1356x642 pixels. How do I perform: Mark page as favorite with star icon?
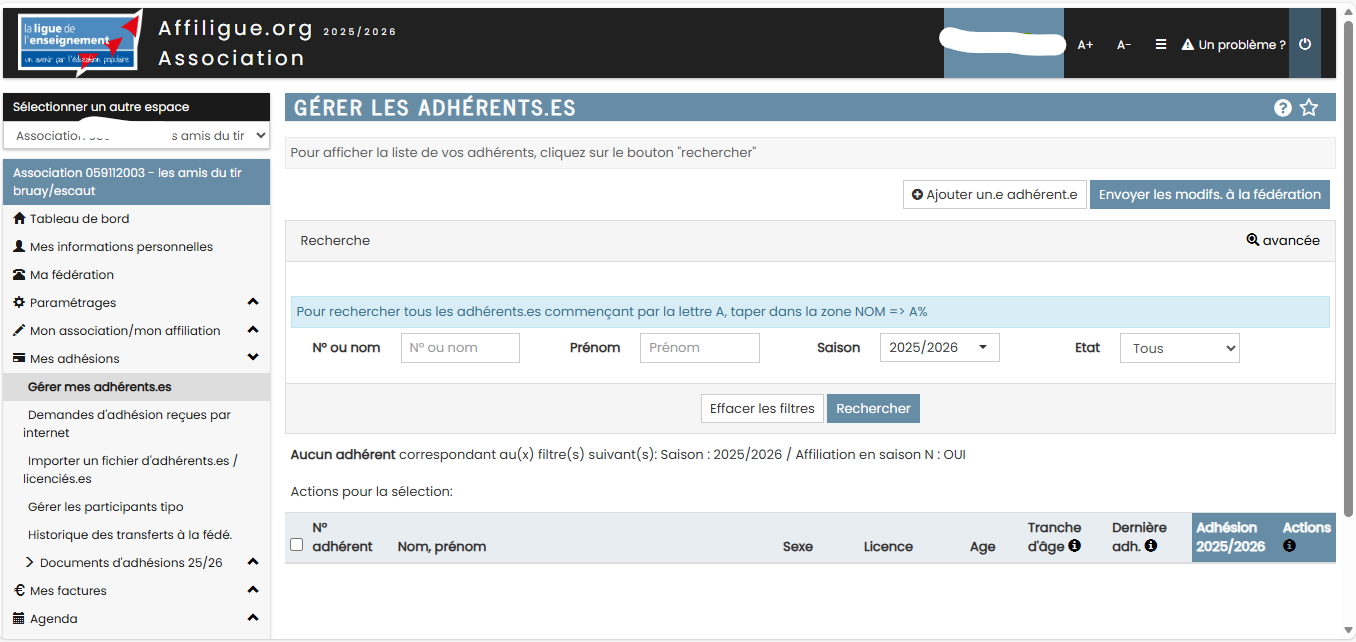click(x=1309, y=108)
